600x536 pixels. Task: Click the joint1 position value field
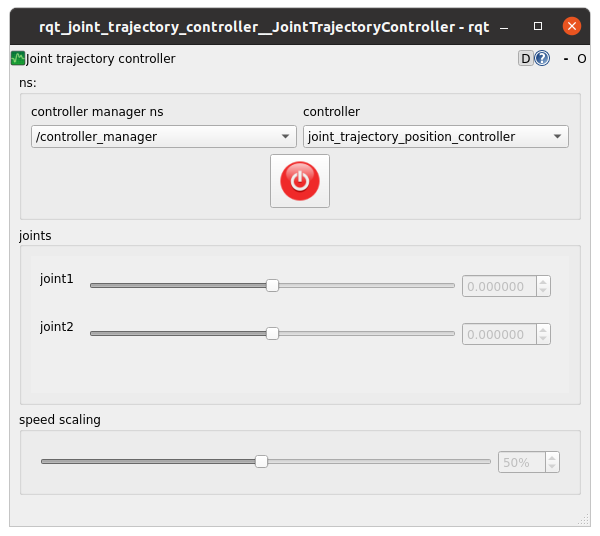pyautogui.click(x=497, y=286)
